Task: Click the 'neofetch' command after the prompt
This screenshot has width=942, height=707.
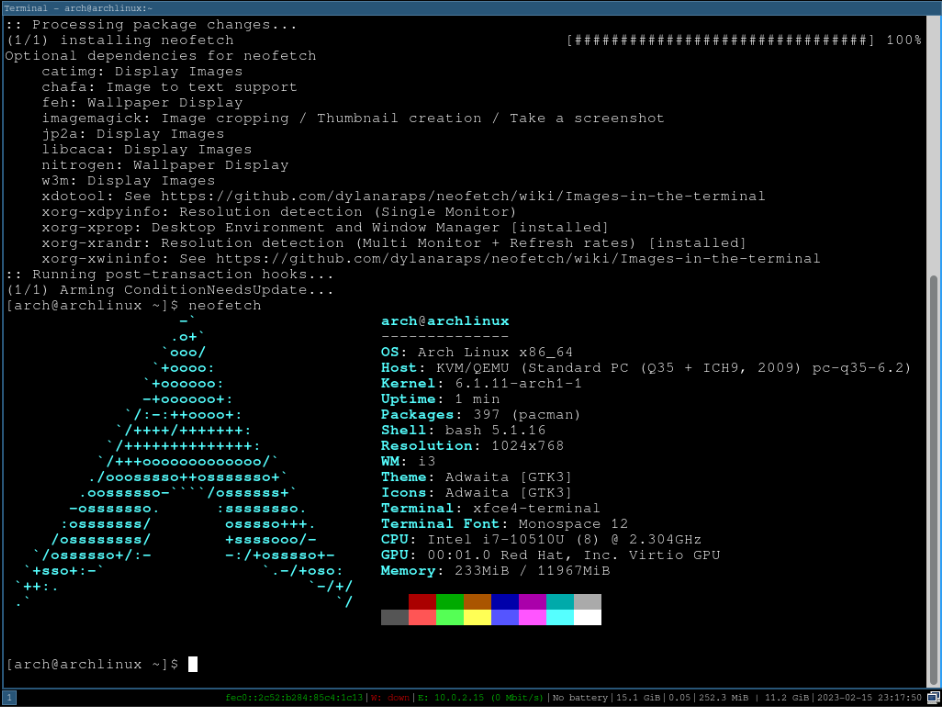Action: (225, 306)
